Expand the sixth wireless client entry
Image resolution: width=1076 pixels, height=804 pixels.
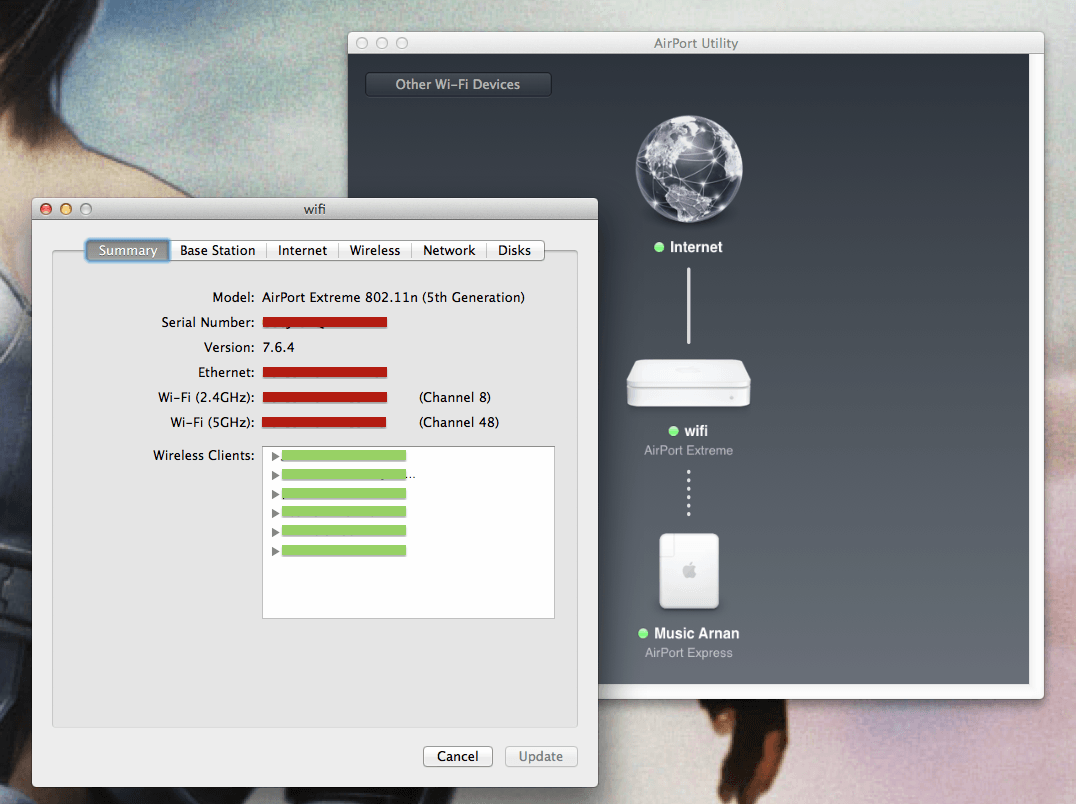[275, 551]
